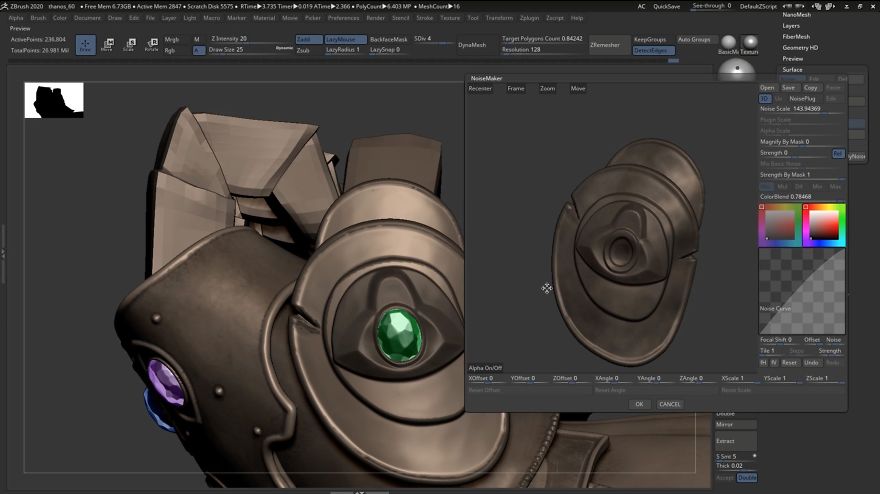The height and width of the screenshot is (494, 880).
Task: Expand the FiberMesh subpalette
Action: point(796,36)
